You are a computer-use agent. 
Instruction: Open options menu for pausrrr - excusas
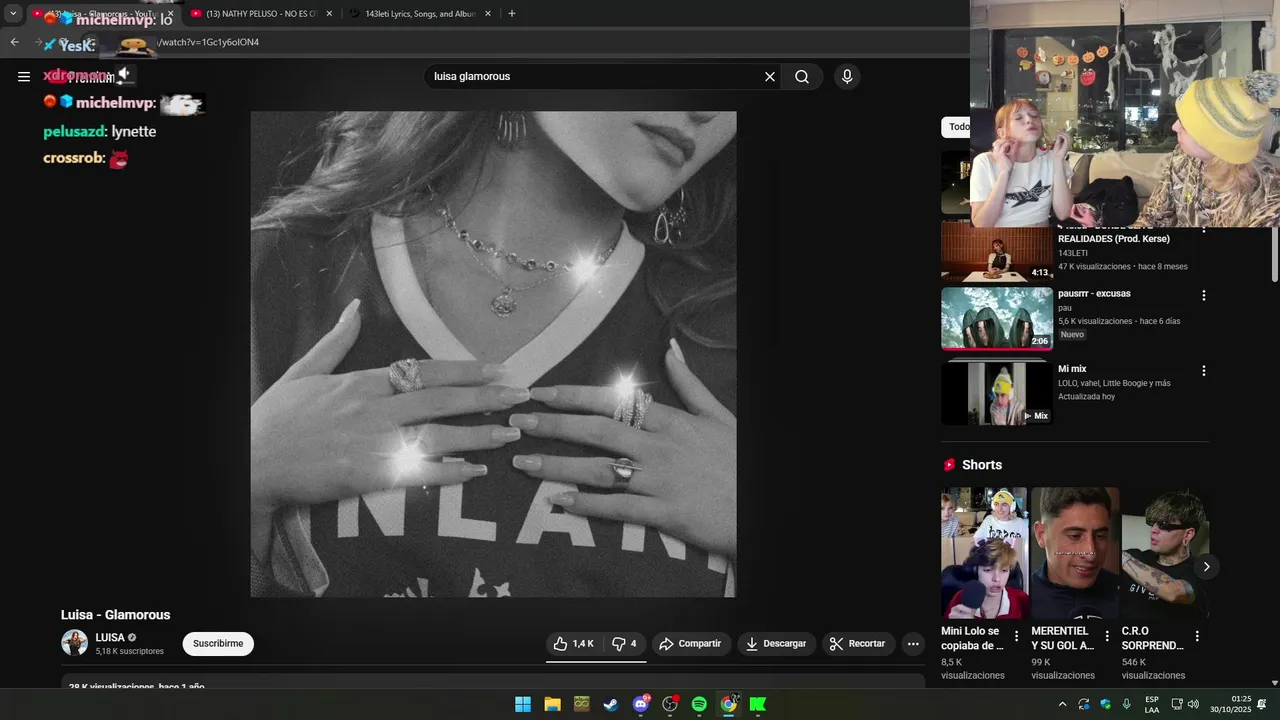click(1204, 295)
